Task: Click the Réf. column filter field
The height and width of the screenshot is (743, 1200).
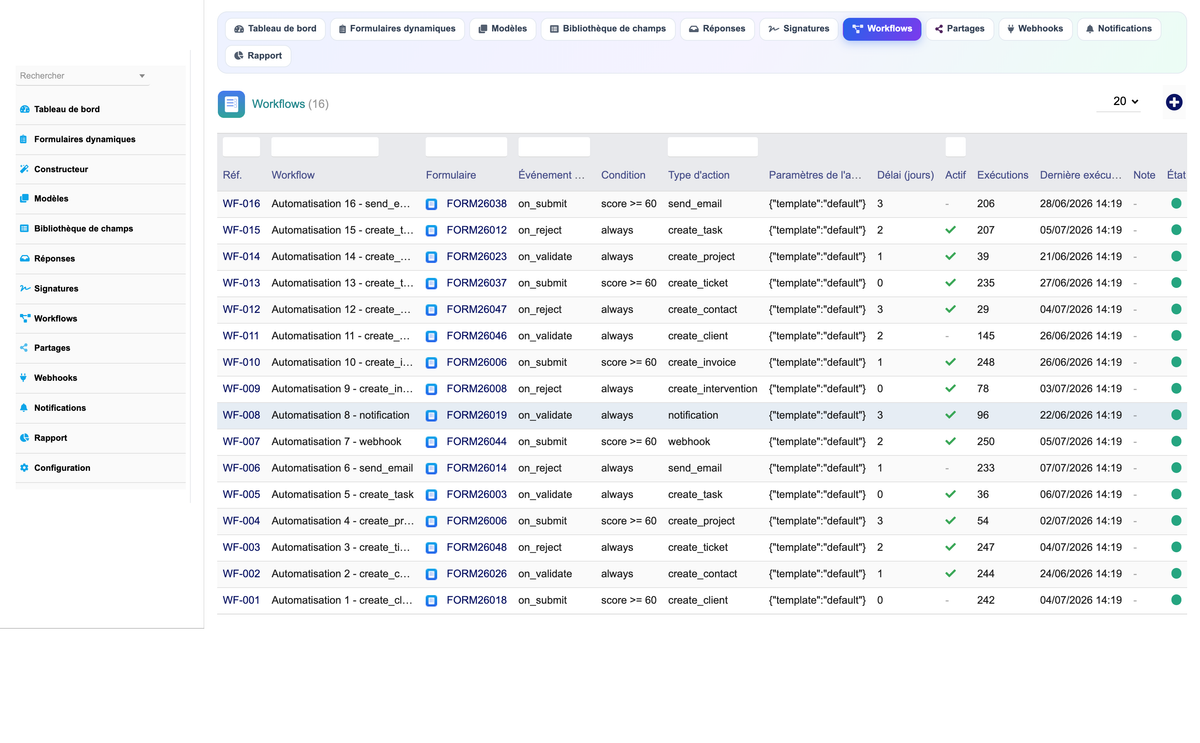Action: [x=241, y=147]
